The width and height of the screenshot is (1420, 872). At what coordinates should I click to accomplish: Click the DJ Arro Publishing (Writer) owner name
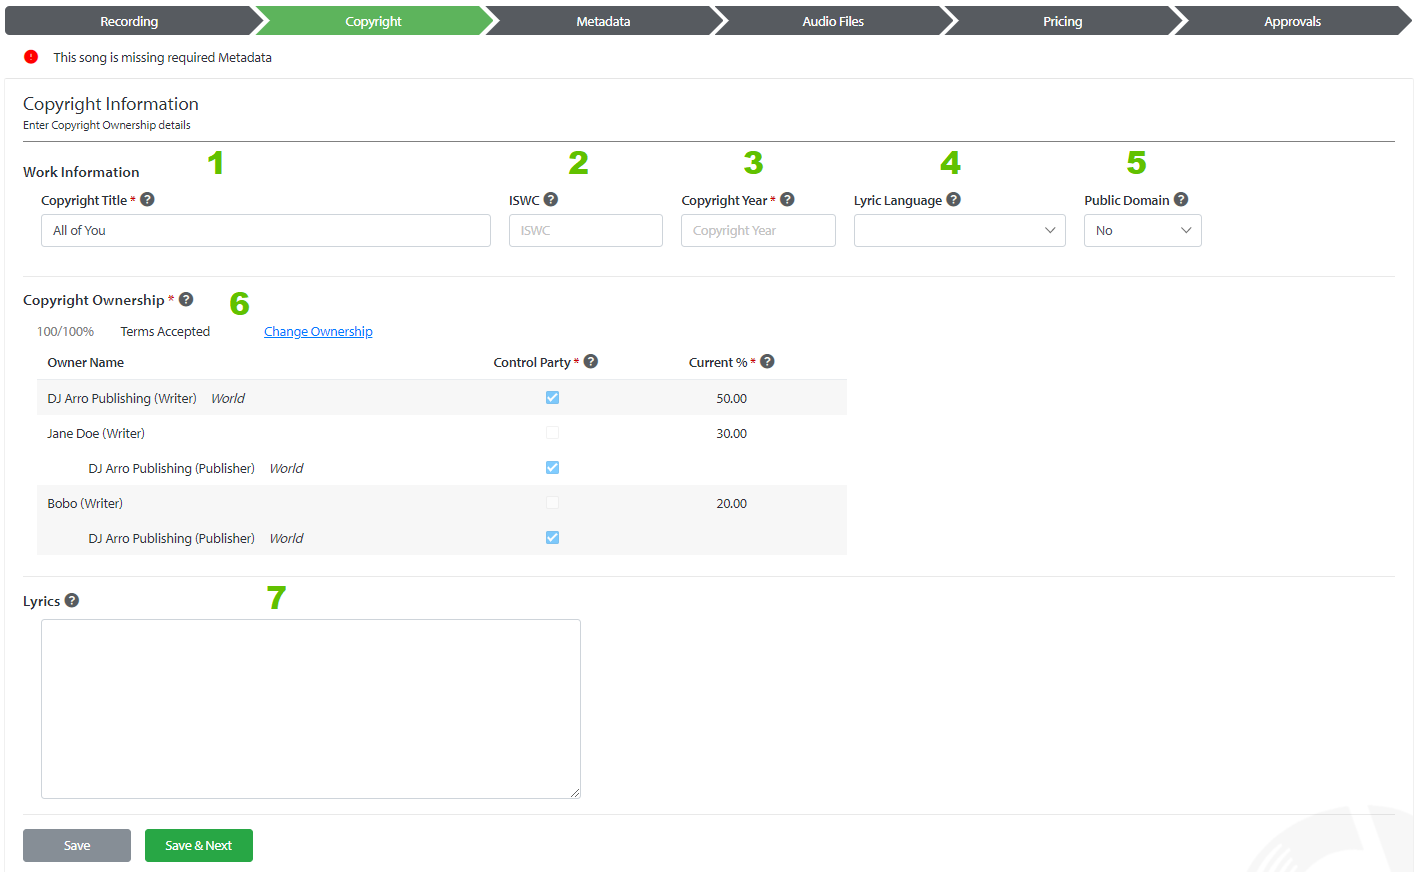click(x=122, y=398)
